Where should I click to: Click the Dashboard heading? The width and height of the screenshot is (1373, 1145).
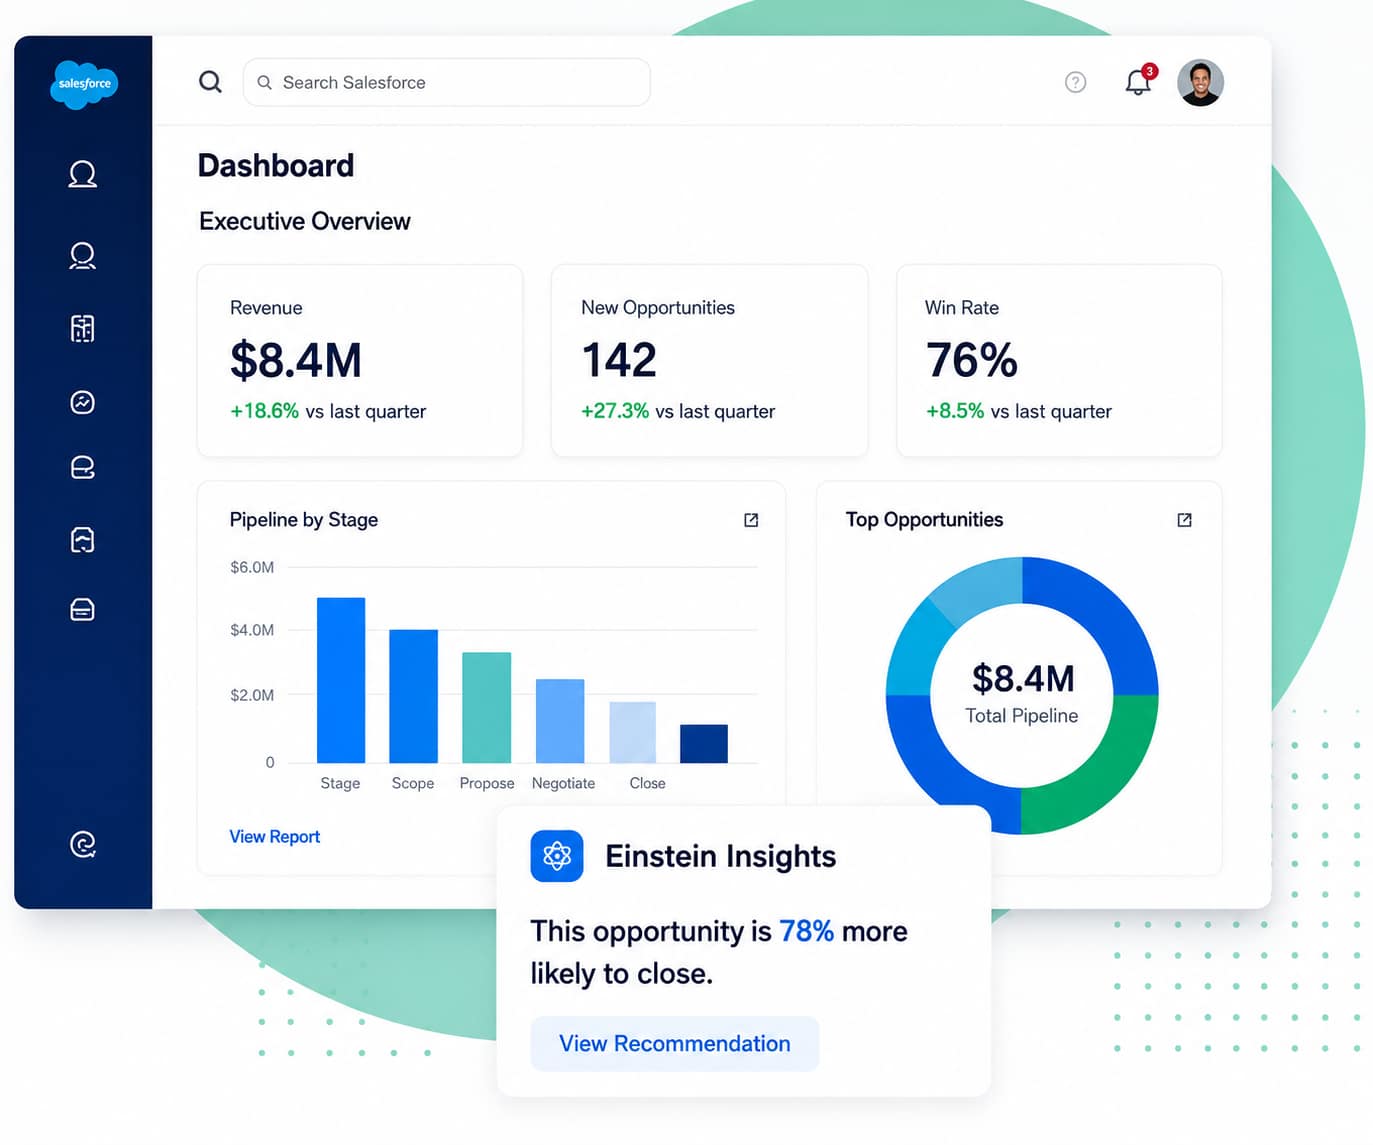click(276, 165)
